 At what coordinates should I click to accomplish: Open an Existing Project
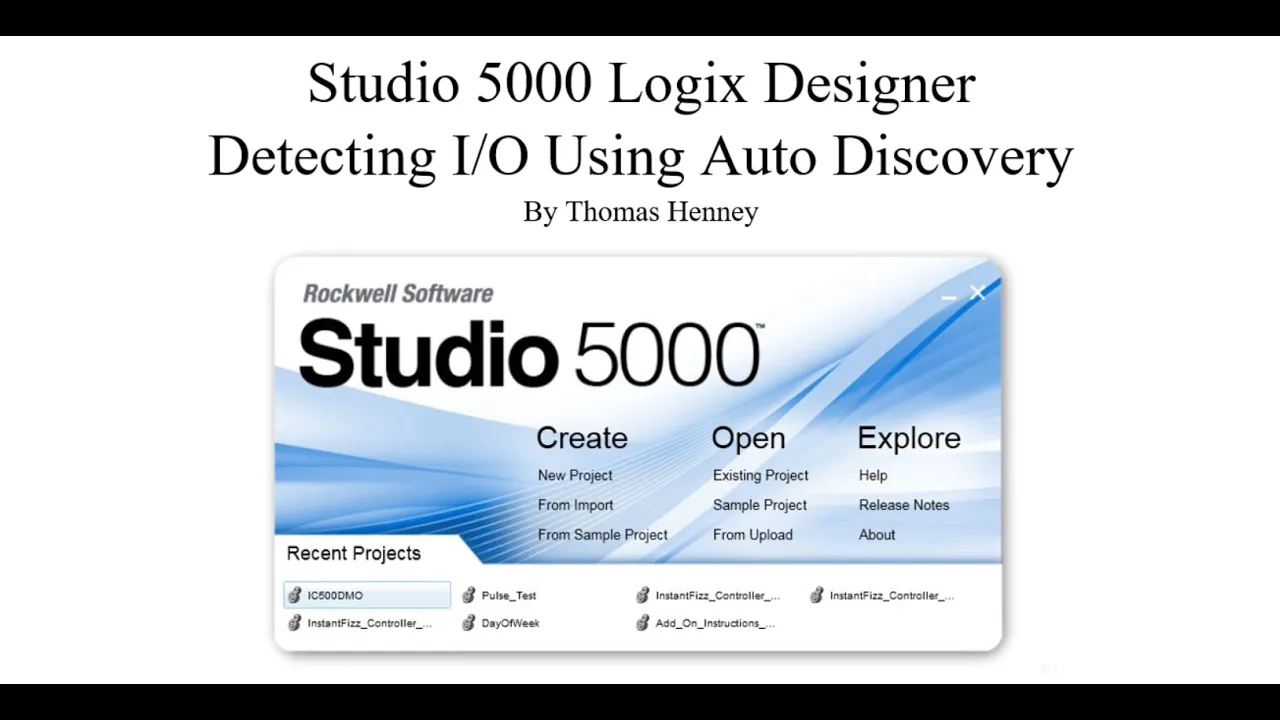pos(761,475)
